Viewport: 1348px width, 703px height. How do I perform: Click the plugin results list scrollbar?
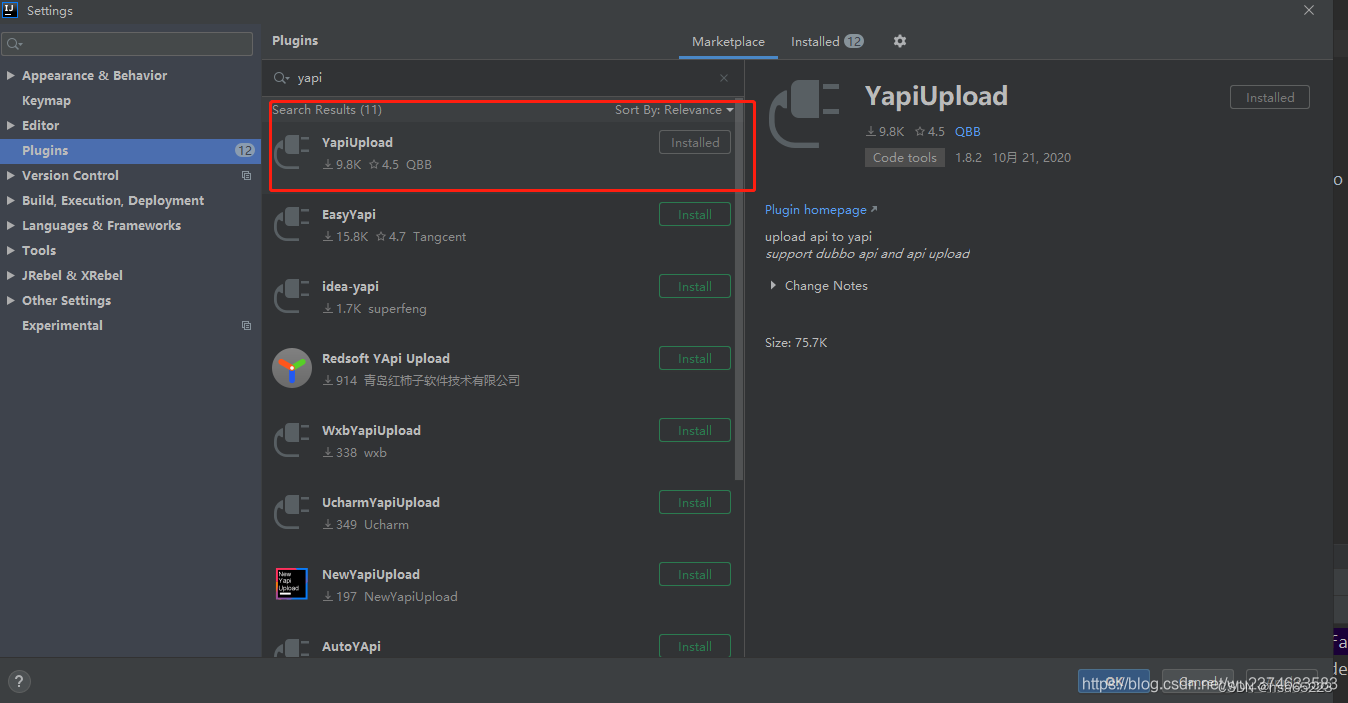tap(739, 290)
